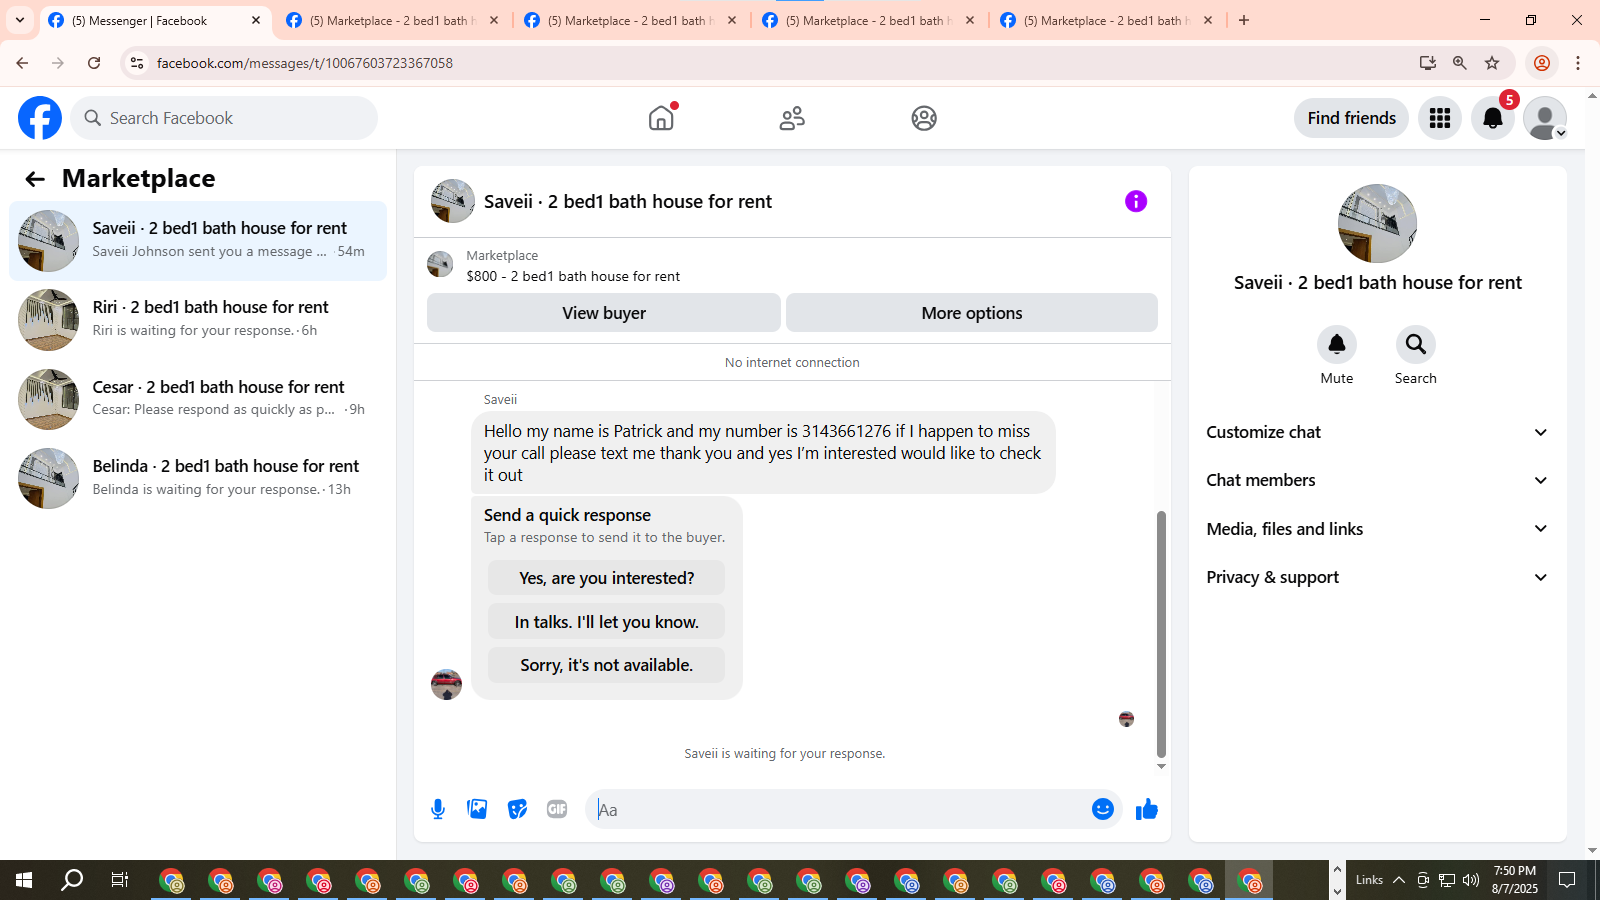This screenshot has height=900, width=1600.
Task: Open Riri conversation in chat list
Action: (x=198, y=320)
